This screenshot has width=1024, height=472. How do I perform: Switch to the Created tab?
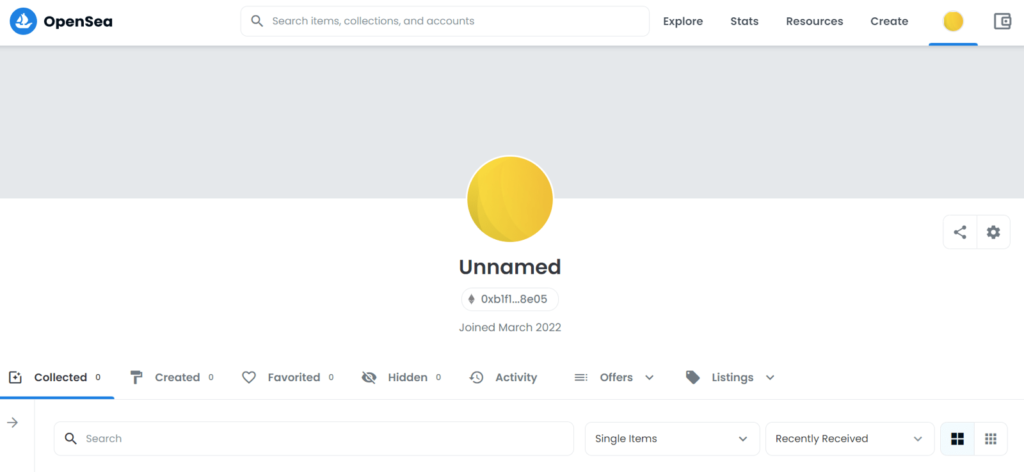[x=172, y=377]
